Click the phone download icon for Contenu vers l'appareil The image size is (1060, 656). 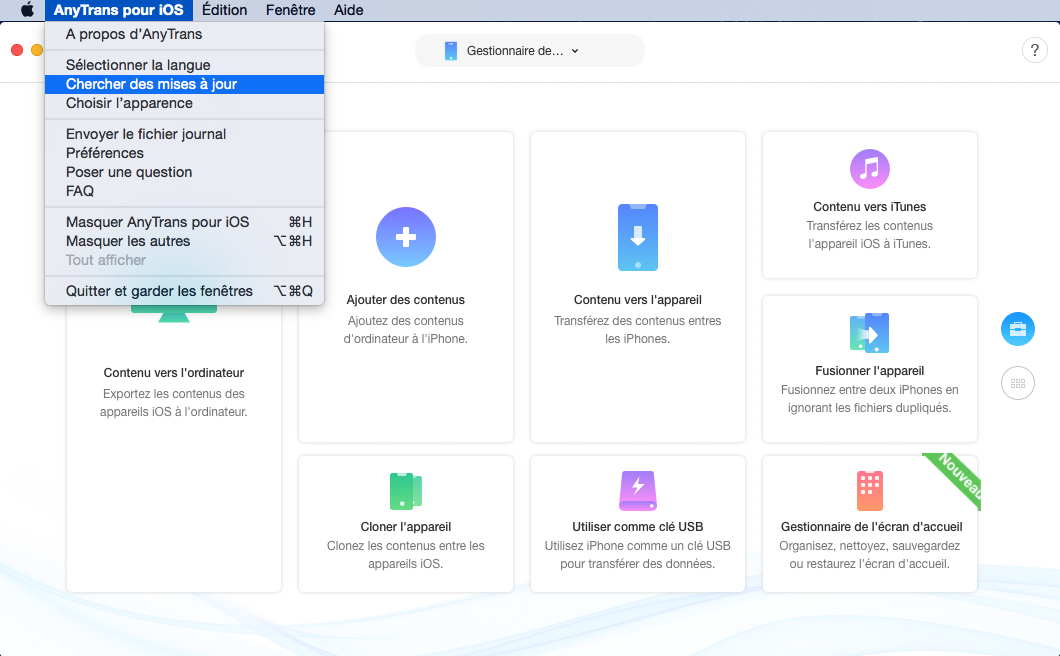point(637,237)
